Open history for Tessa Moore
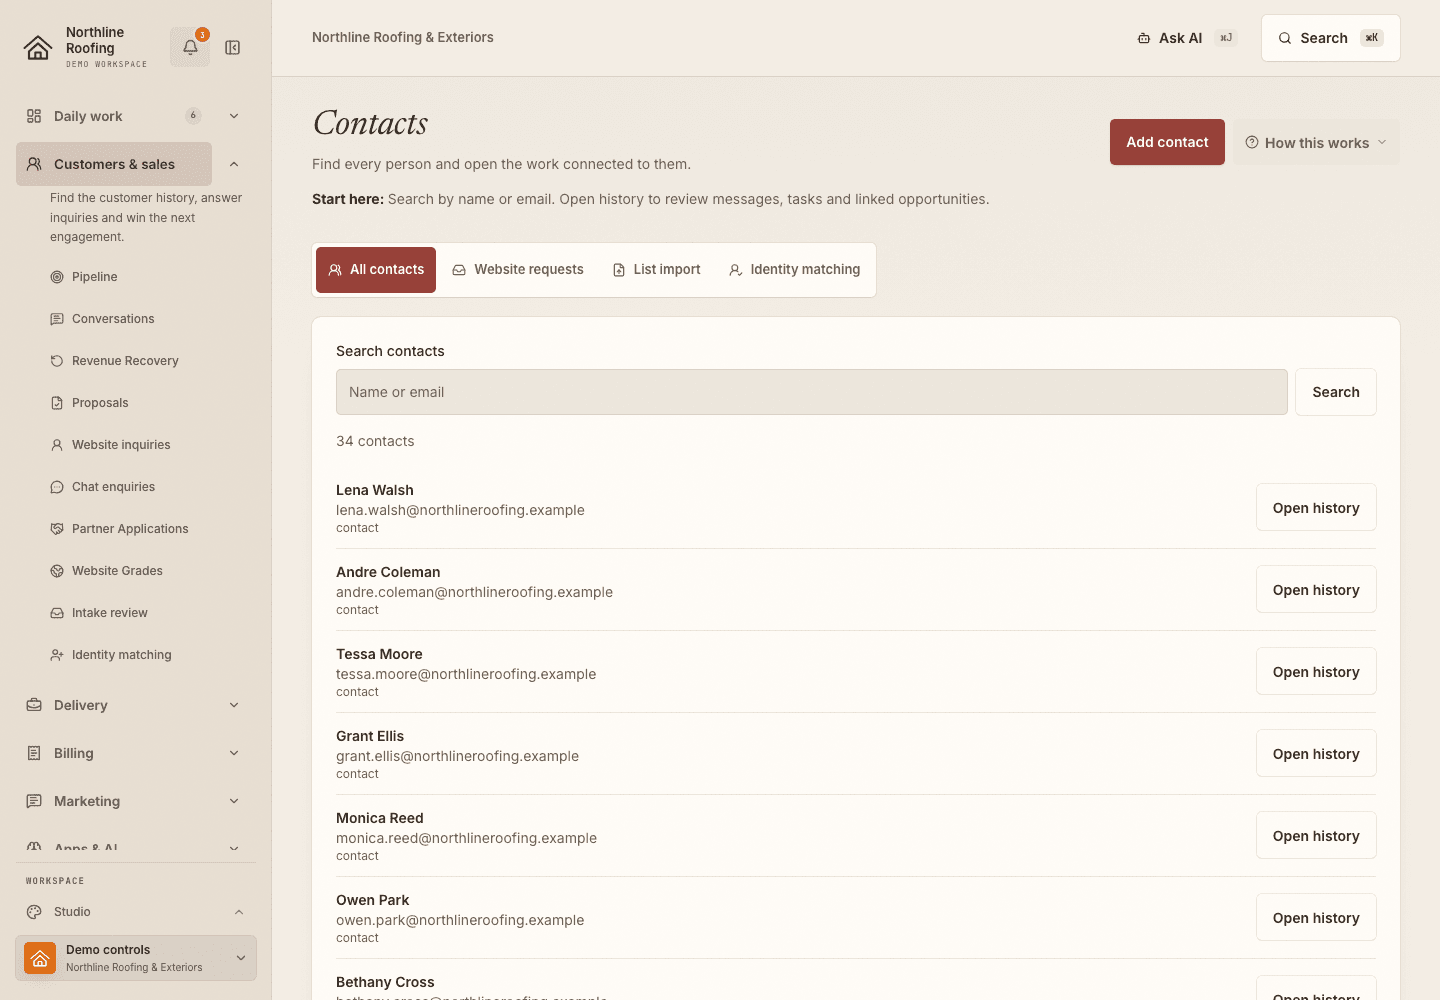1440x1000 pixels. click(1316, 672)
